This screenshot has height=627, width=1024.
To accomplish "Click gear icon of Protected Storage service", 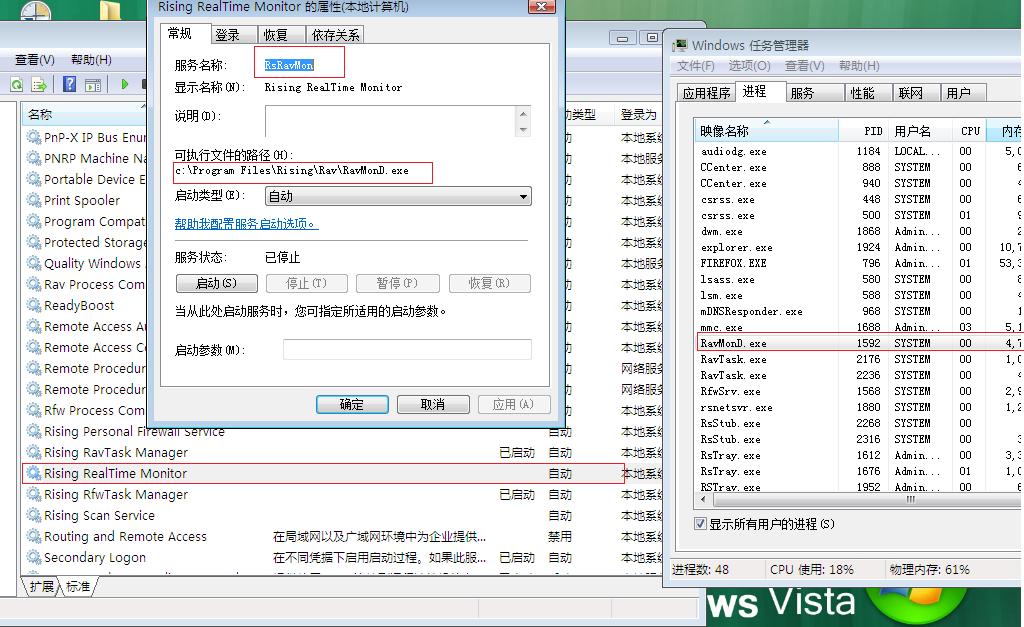I will pyautogui.click(x=34, y=242).
